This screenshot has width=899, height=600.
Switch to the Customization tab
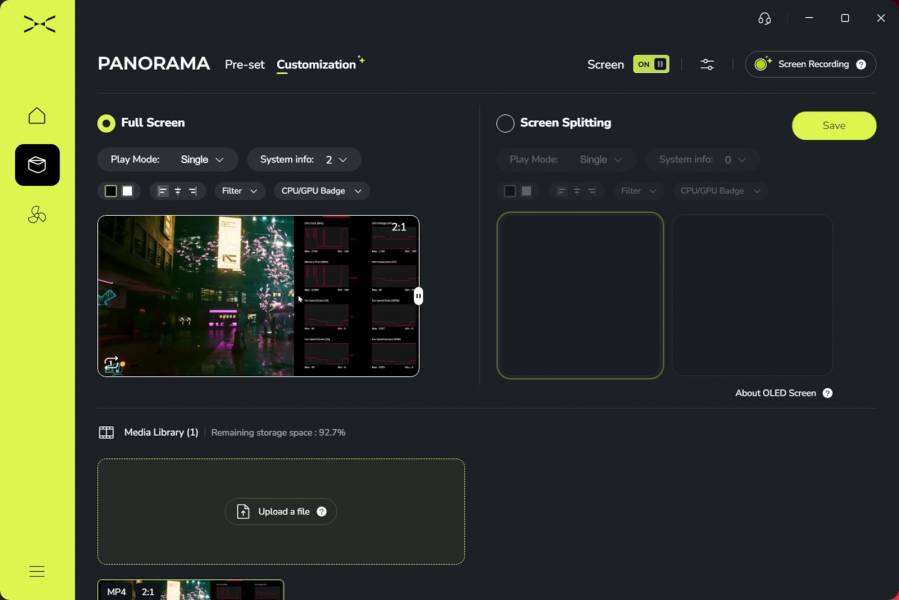click(x=316, y=65)
